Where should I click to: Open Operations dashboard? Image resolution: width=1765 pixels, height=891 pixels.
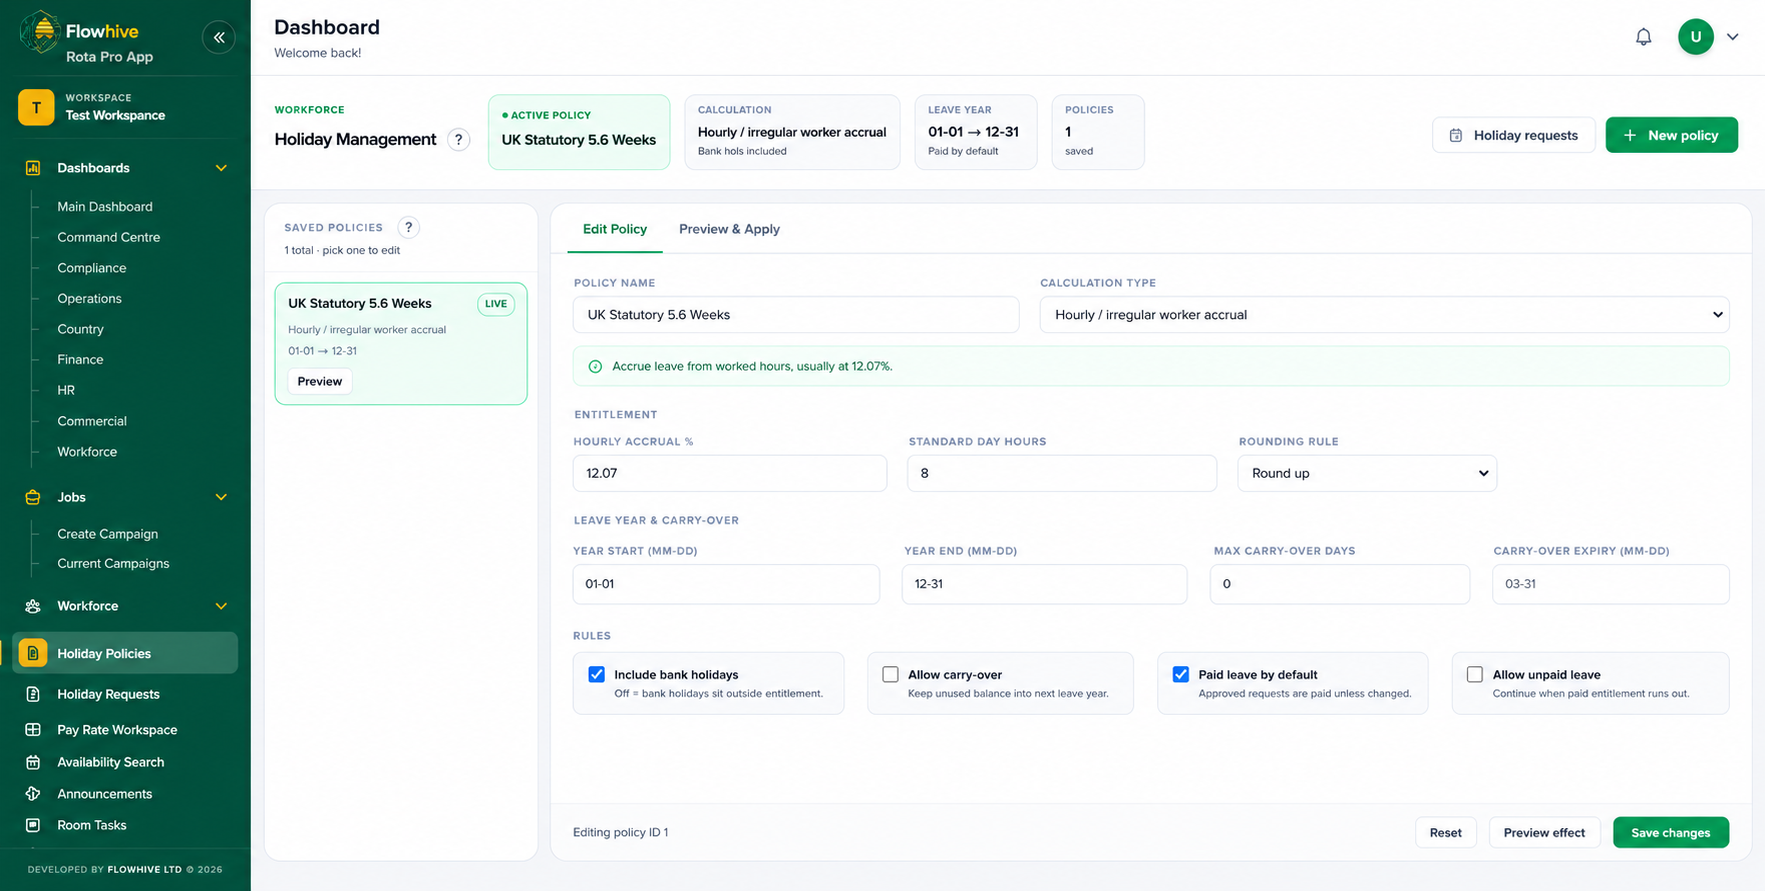coord(89,299)
